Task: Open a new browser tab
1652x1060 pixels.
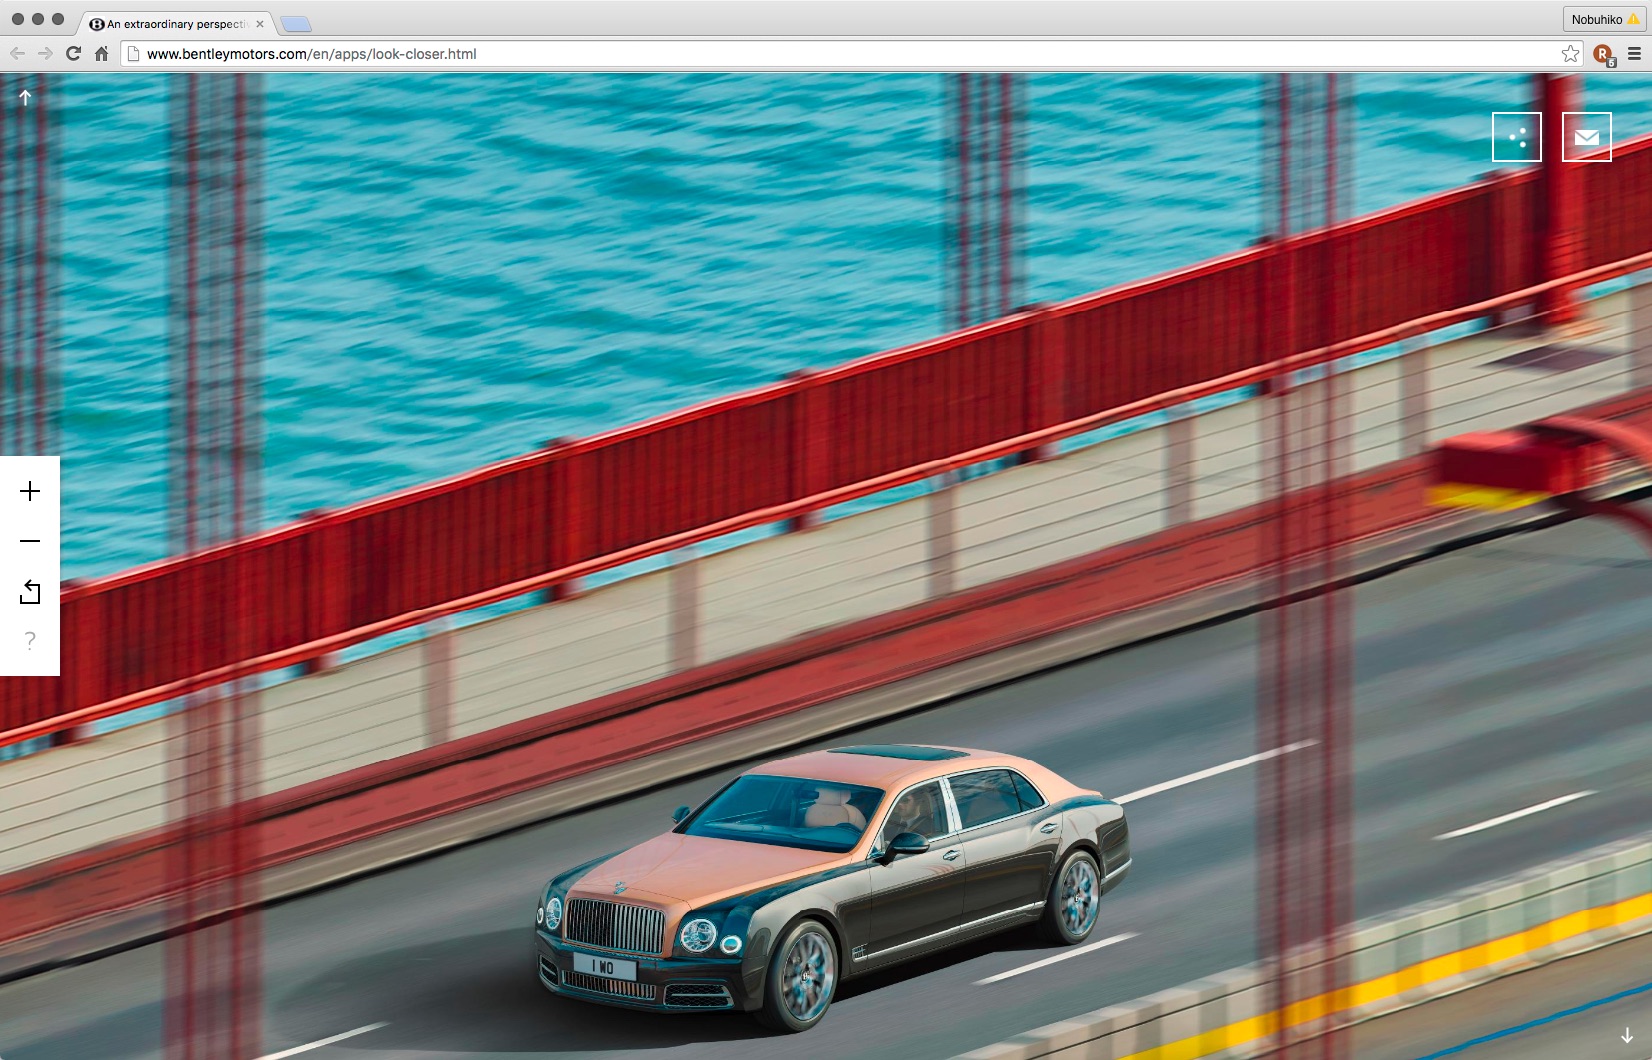Action: click(296, 24)
